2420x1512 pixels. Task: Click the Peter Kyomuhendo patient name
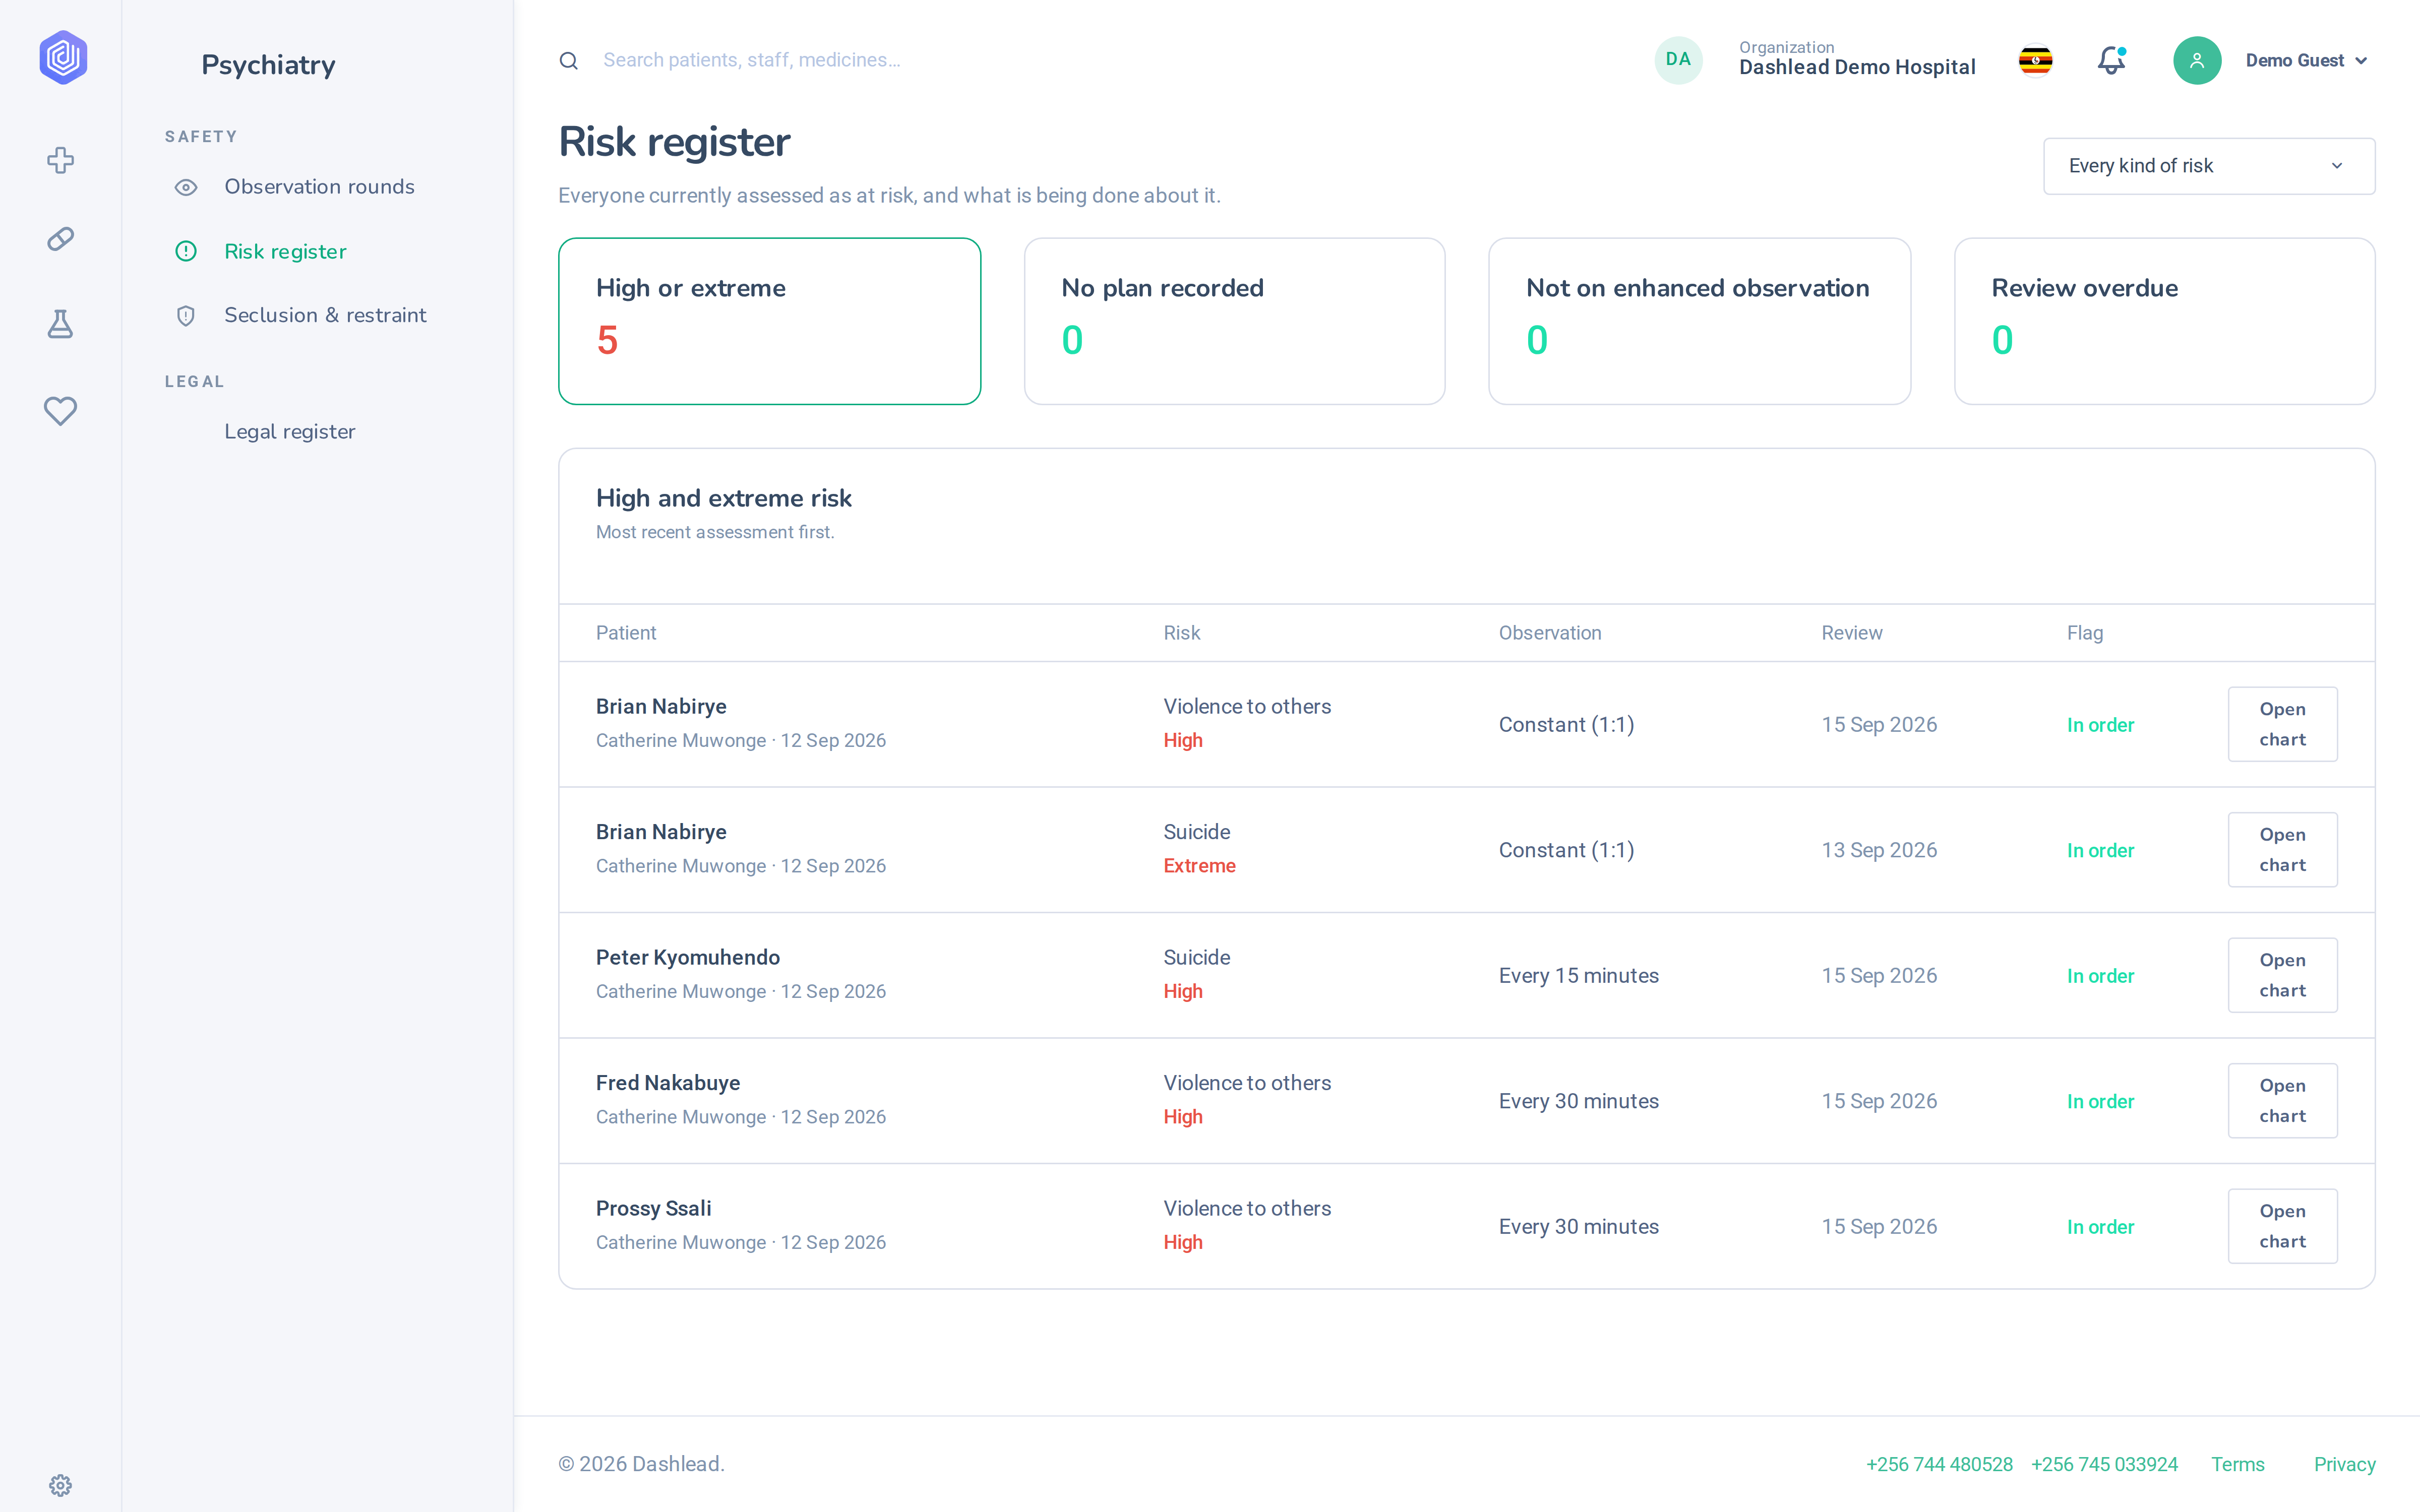(688, 958)
